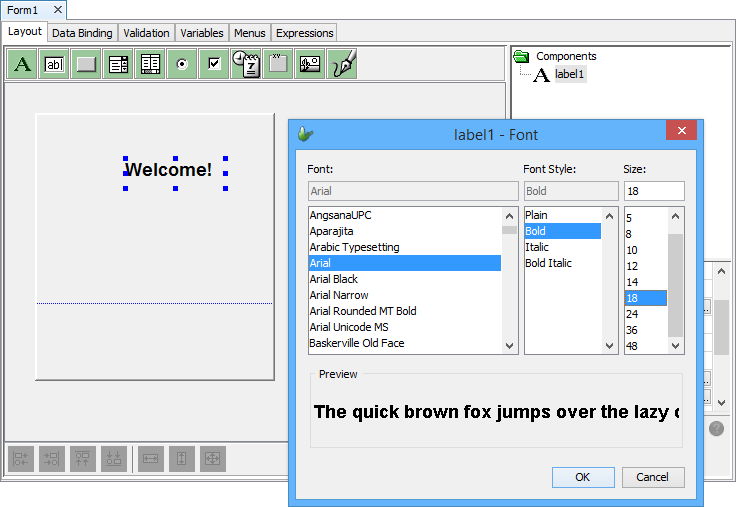The height and width of the screenshot is (507, 736).
Task: Select the checkbox component tool
Action: (214, 64)
